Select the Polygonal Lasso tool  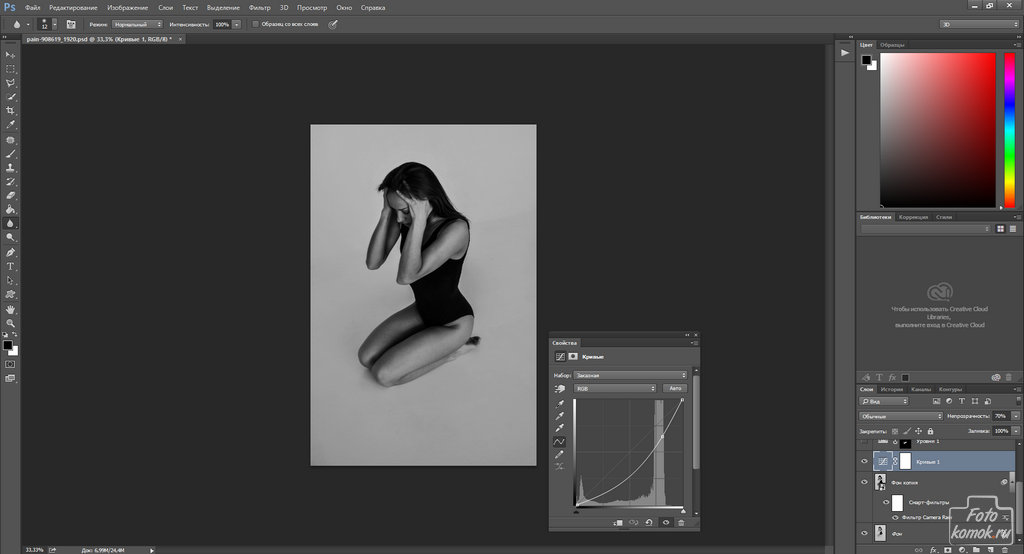pos(10,83)
